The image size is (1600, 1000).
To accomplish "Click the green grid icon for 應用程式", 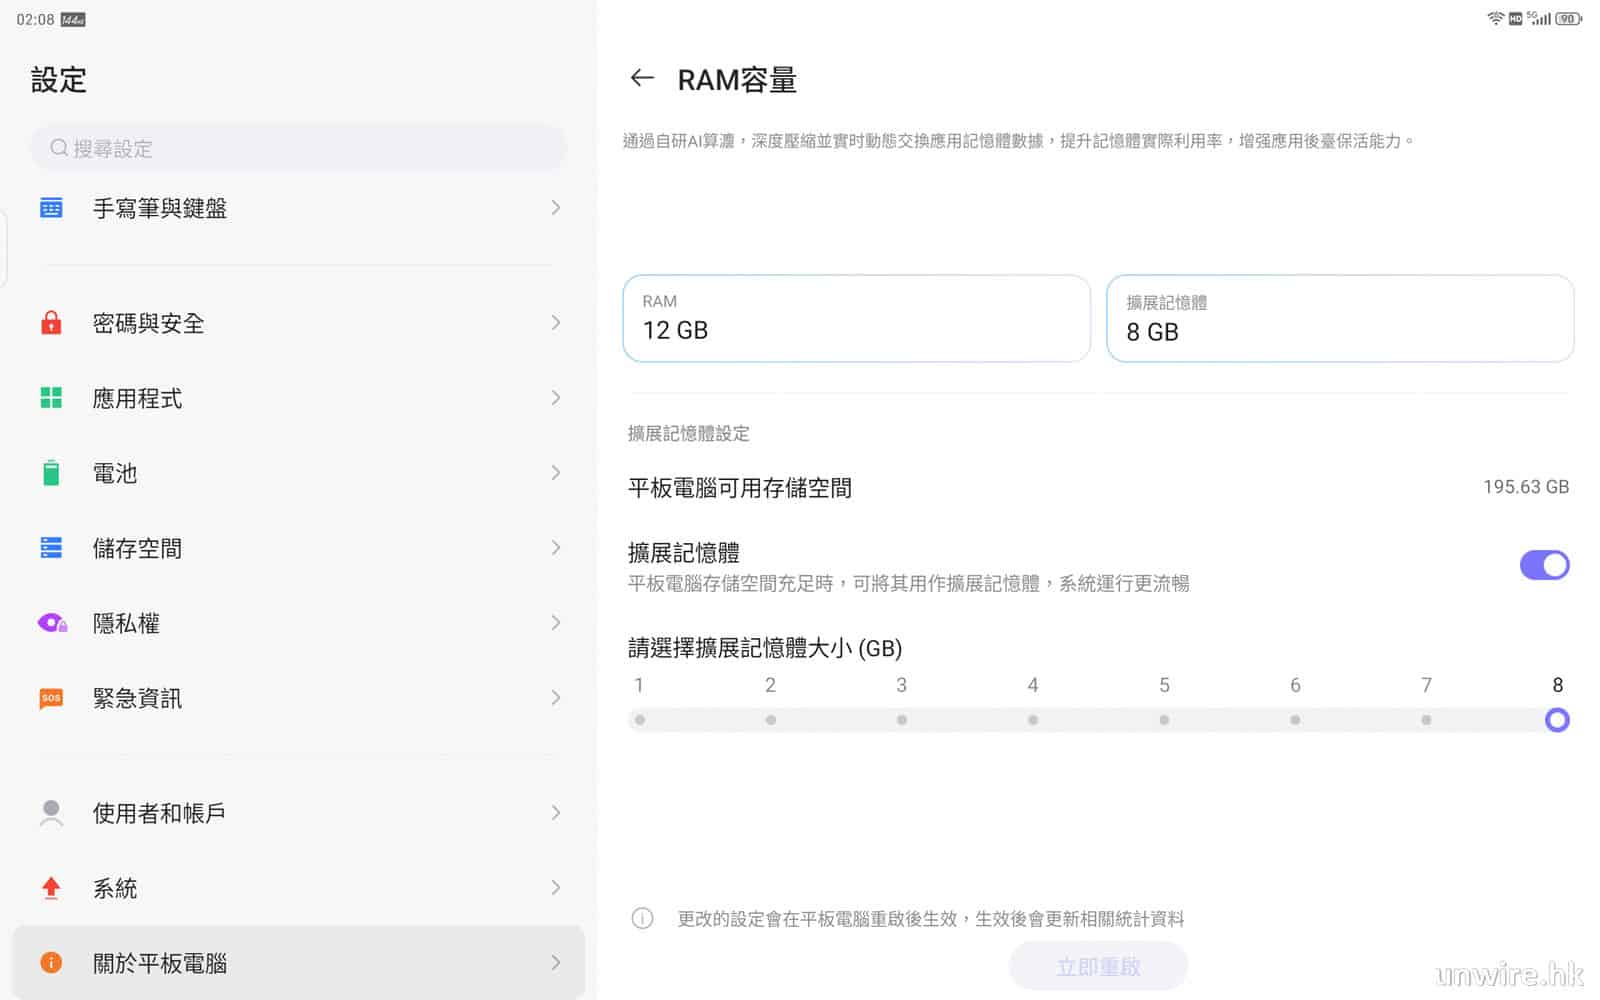I will pos(51,398).
